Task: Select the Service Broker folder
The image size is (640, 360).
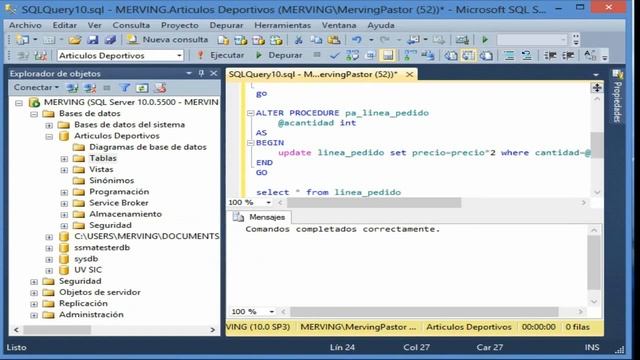Action: pyautogui.click(x=119, y=203)
